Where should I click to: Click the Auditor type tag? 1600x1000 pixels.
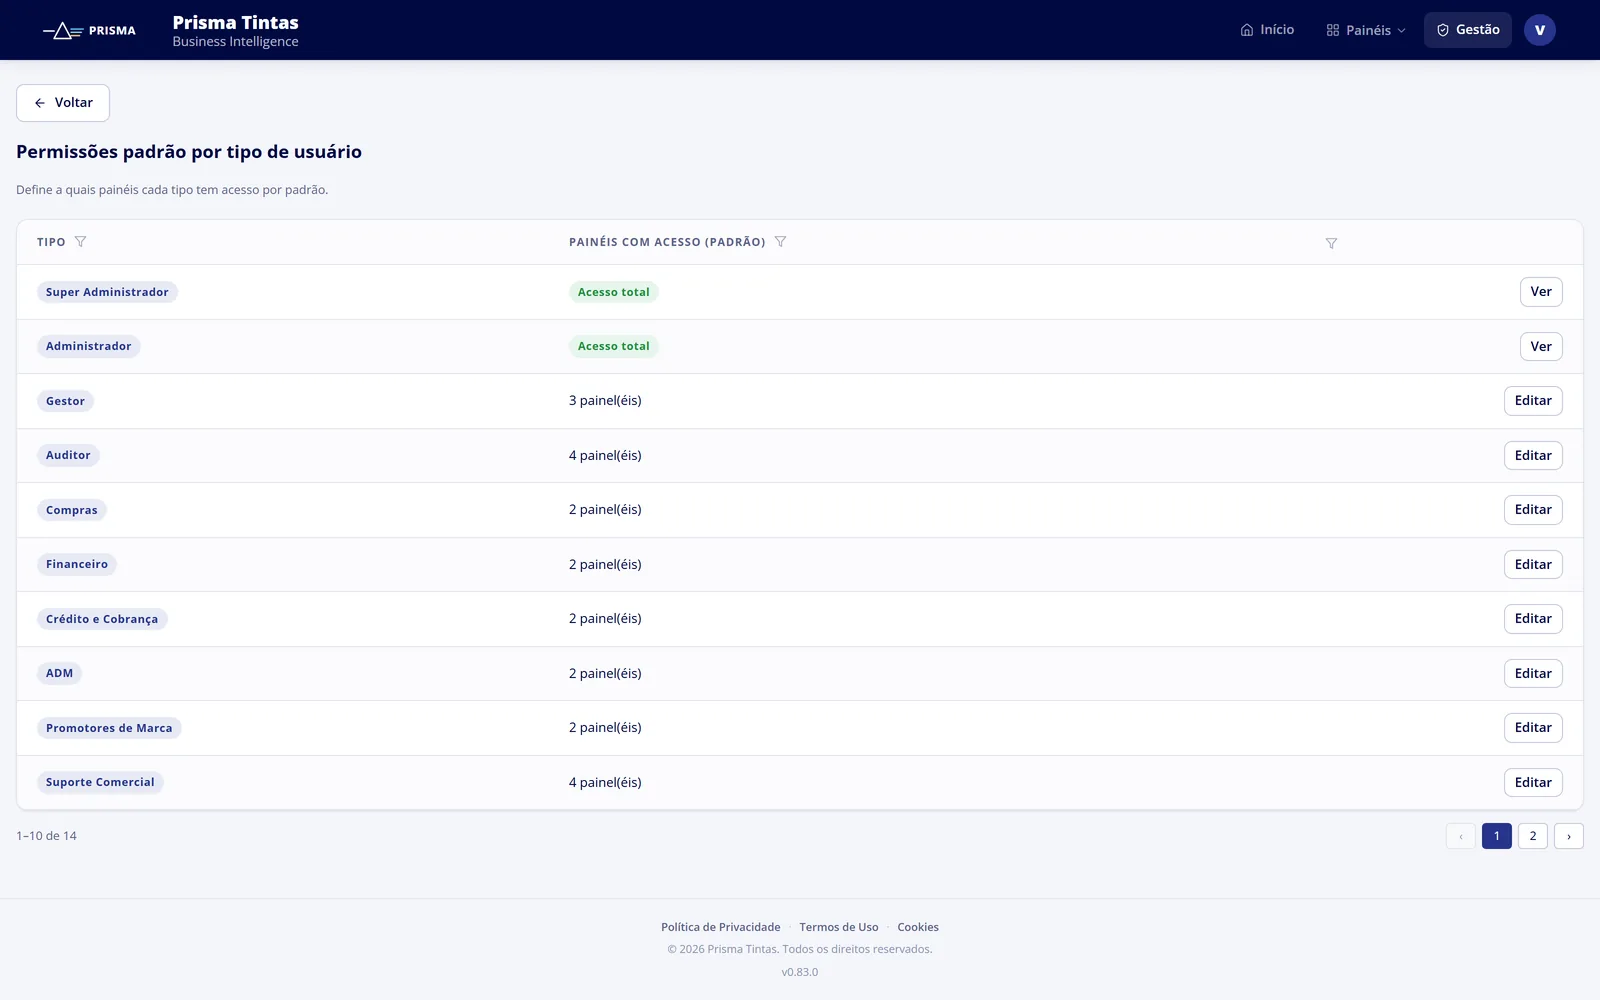pos(68,455)
